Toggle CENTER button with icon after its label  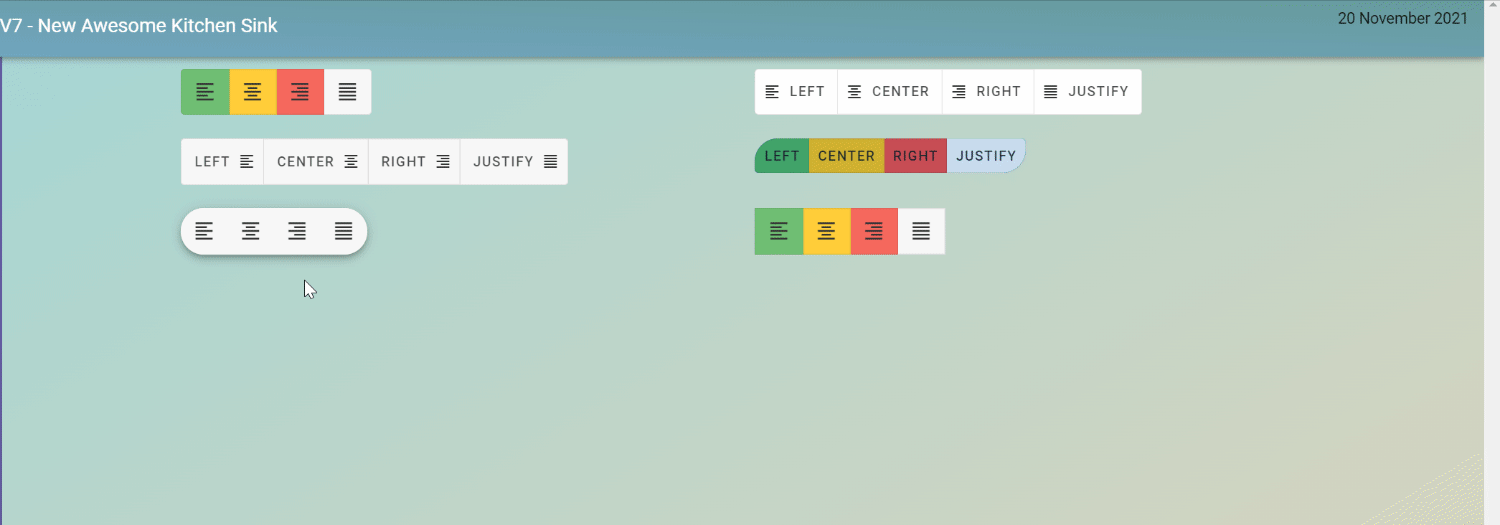[x=316, y=162]
